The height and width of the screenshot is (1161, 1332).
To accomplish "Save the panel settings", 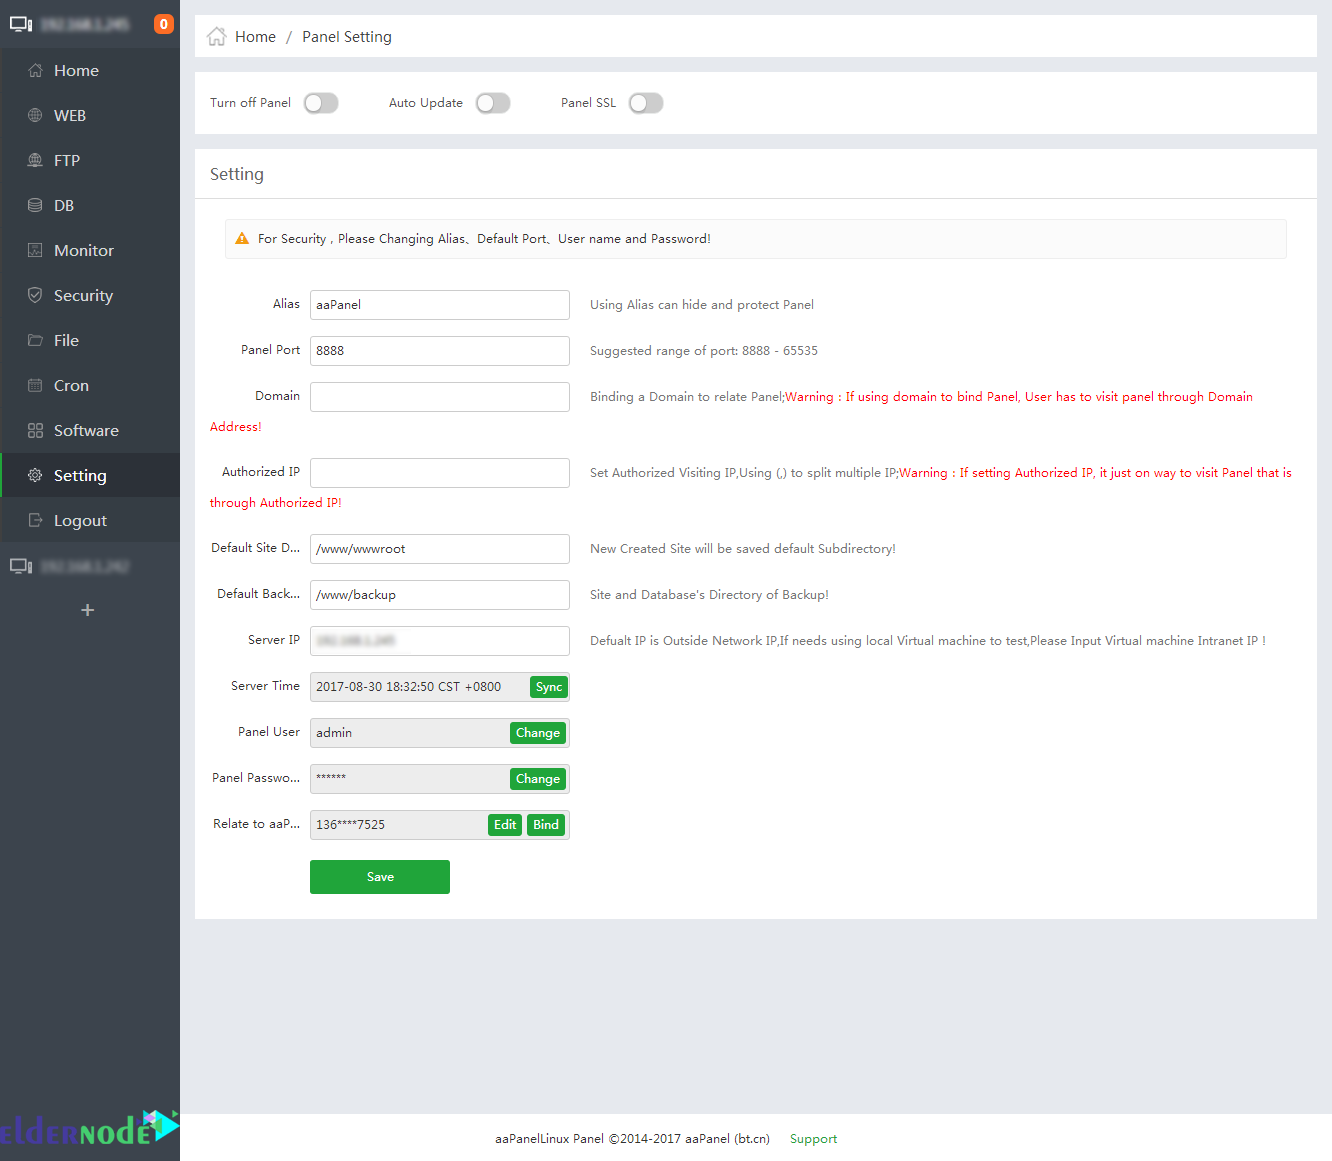I will [x=379, y=877].
